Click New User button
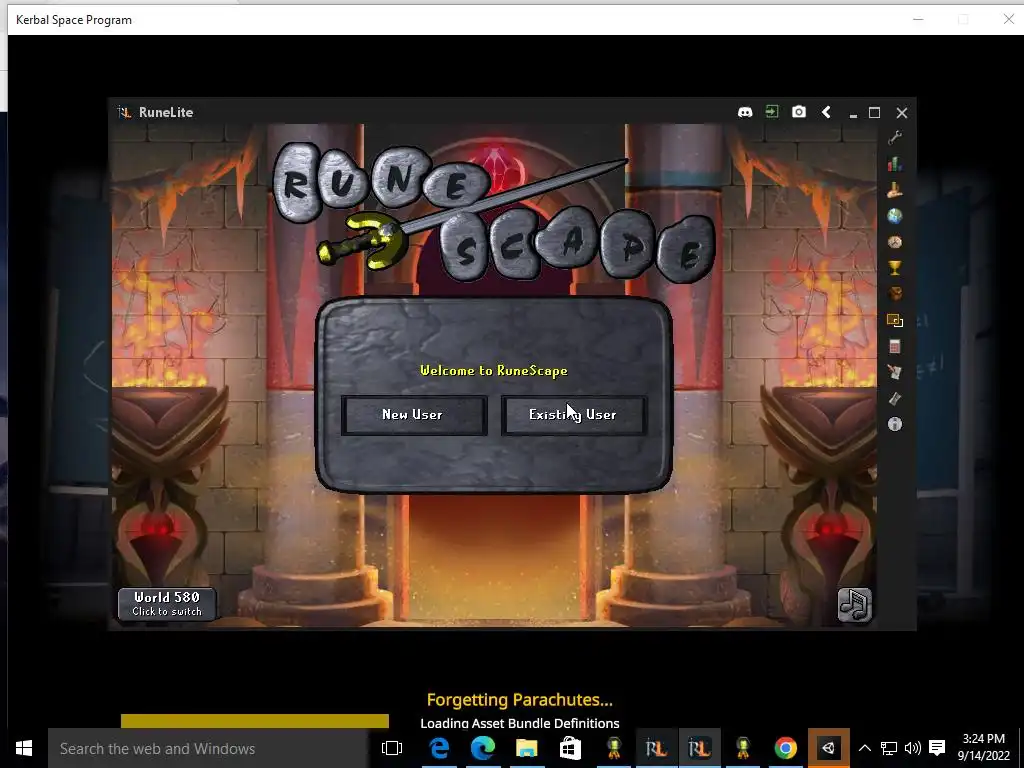 pyautogui.click(x=414, y=415)
